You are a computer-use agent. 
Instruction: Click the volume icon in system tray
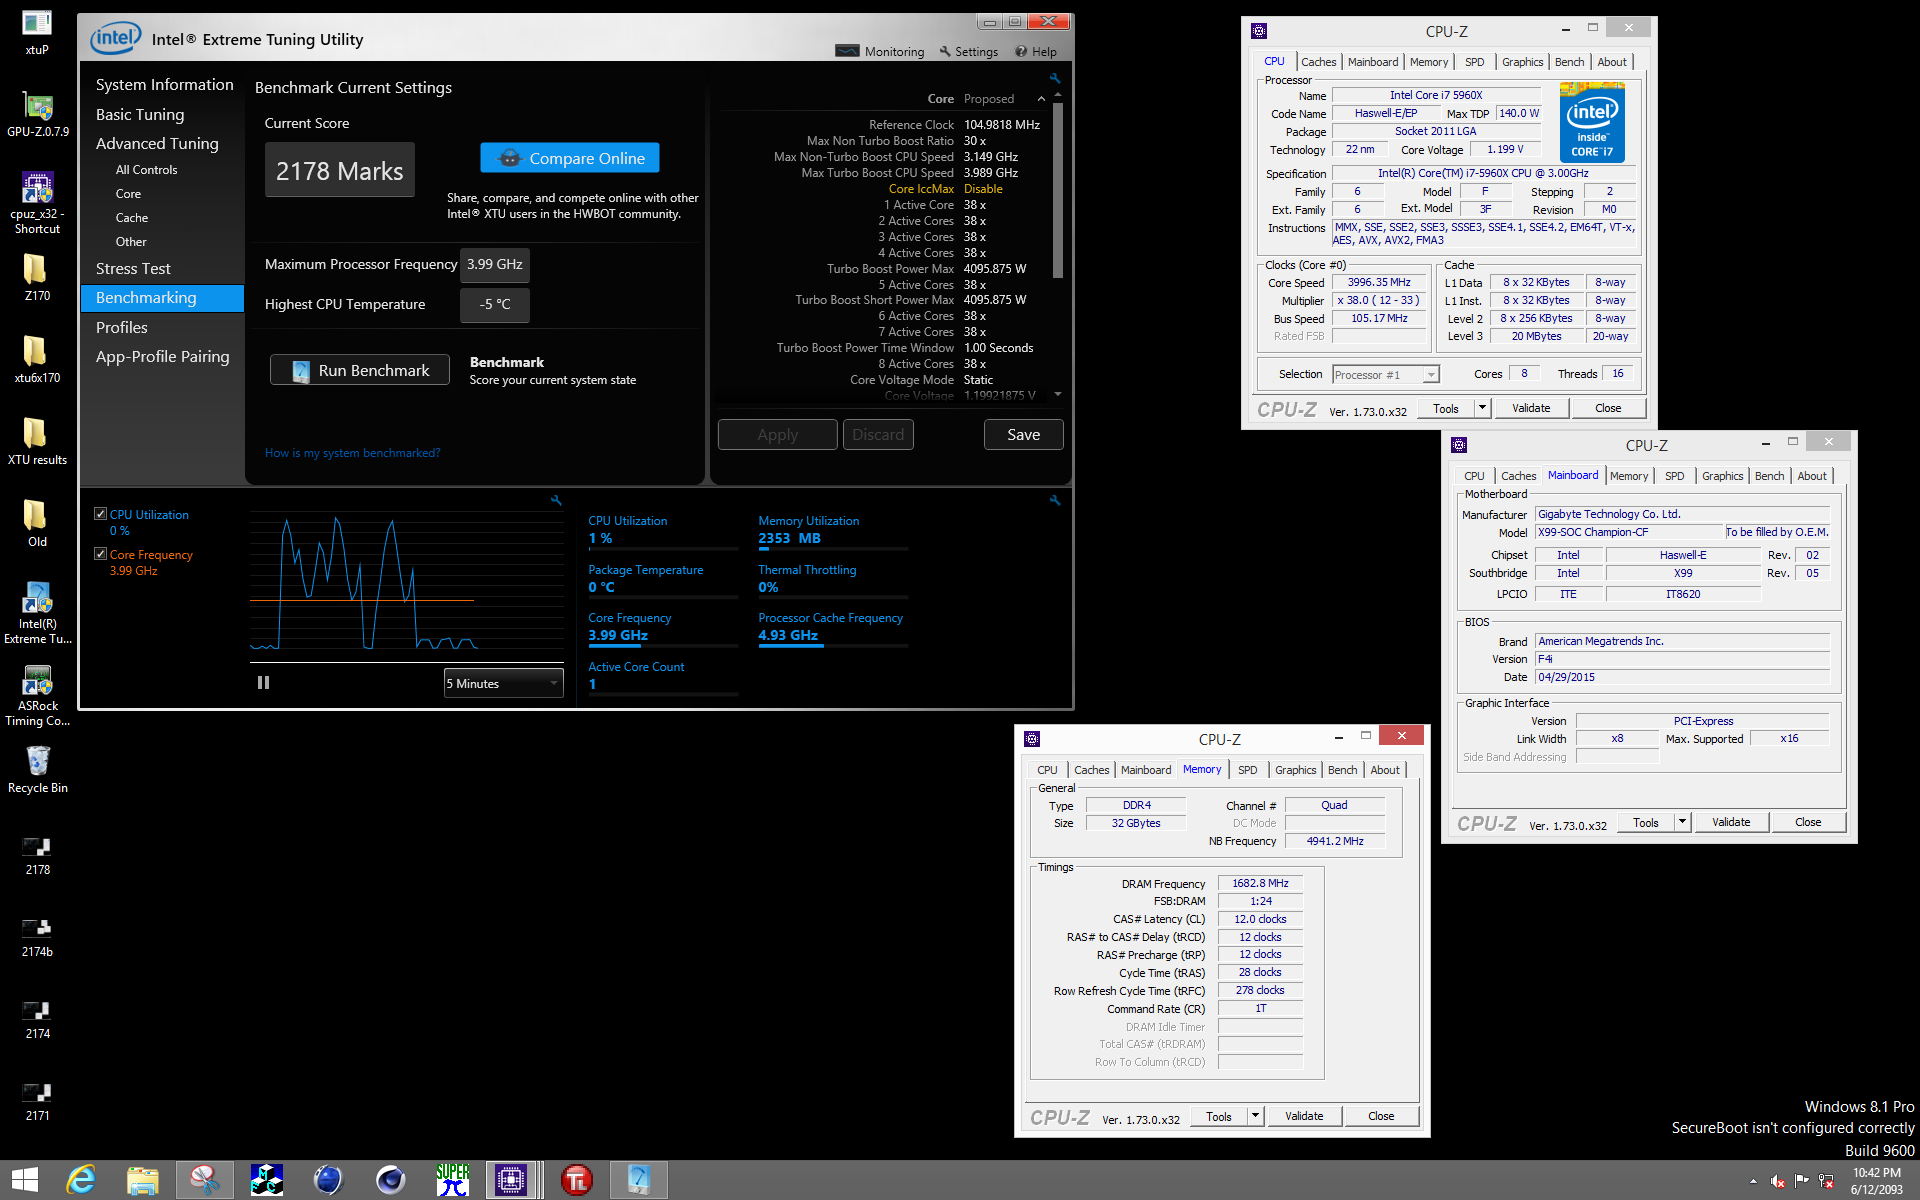[1777, 1181]
